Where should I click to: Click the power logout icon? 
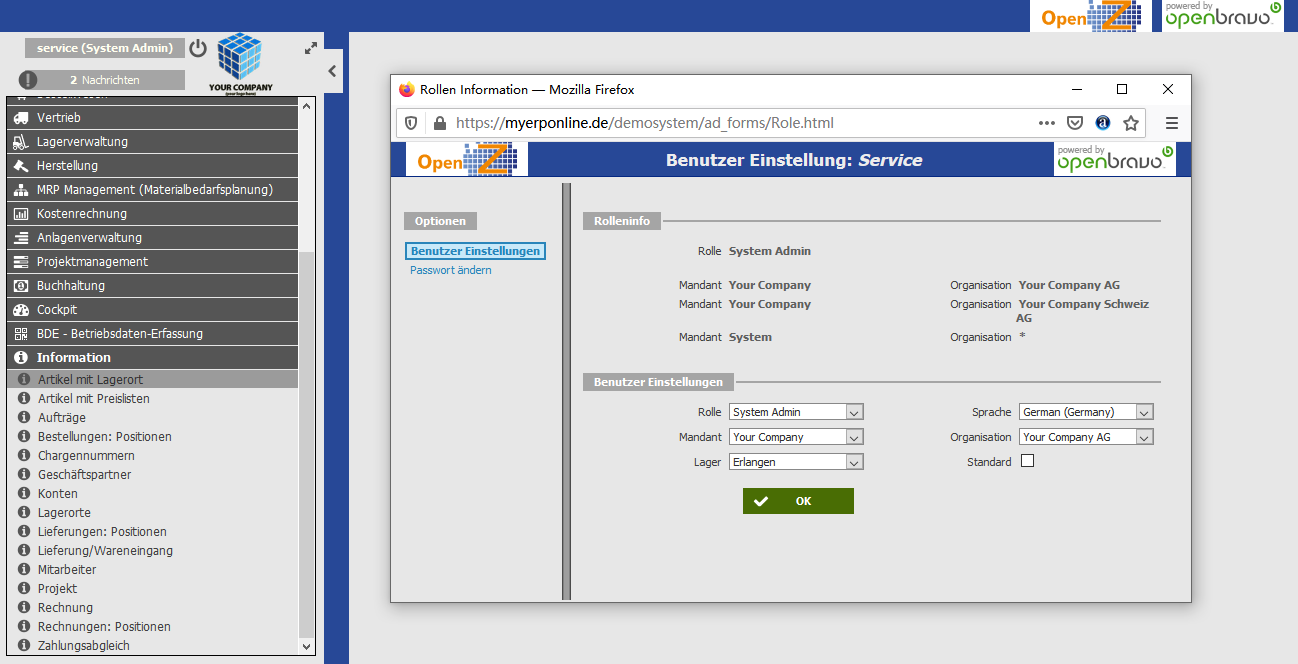click(x=198, y=48)
